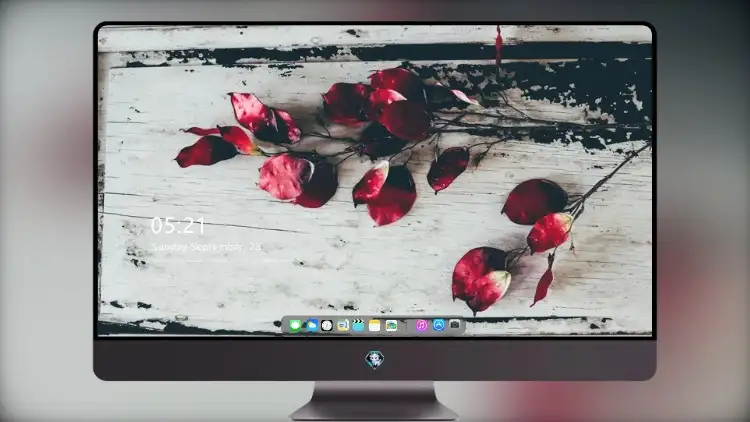Open the blue App Store icon
This screenshot has height=422, width=750.
coord(439,325)
